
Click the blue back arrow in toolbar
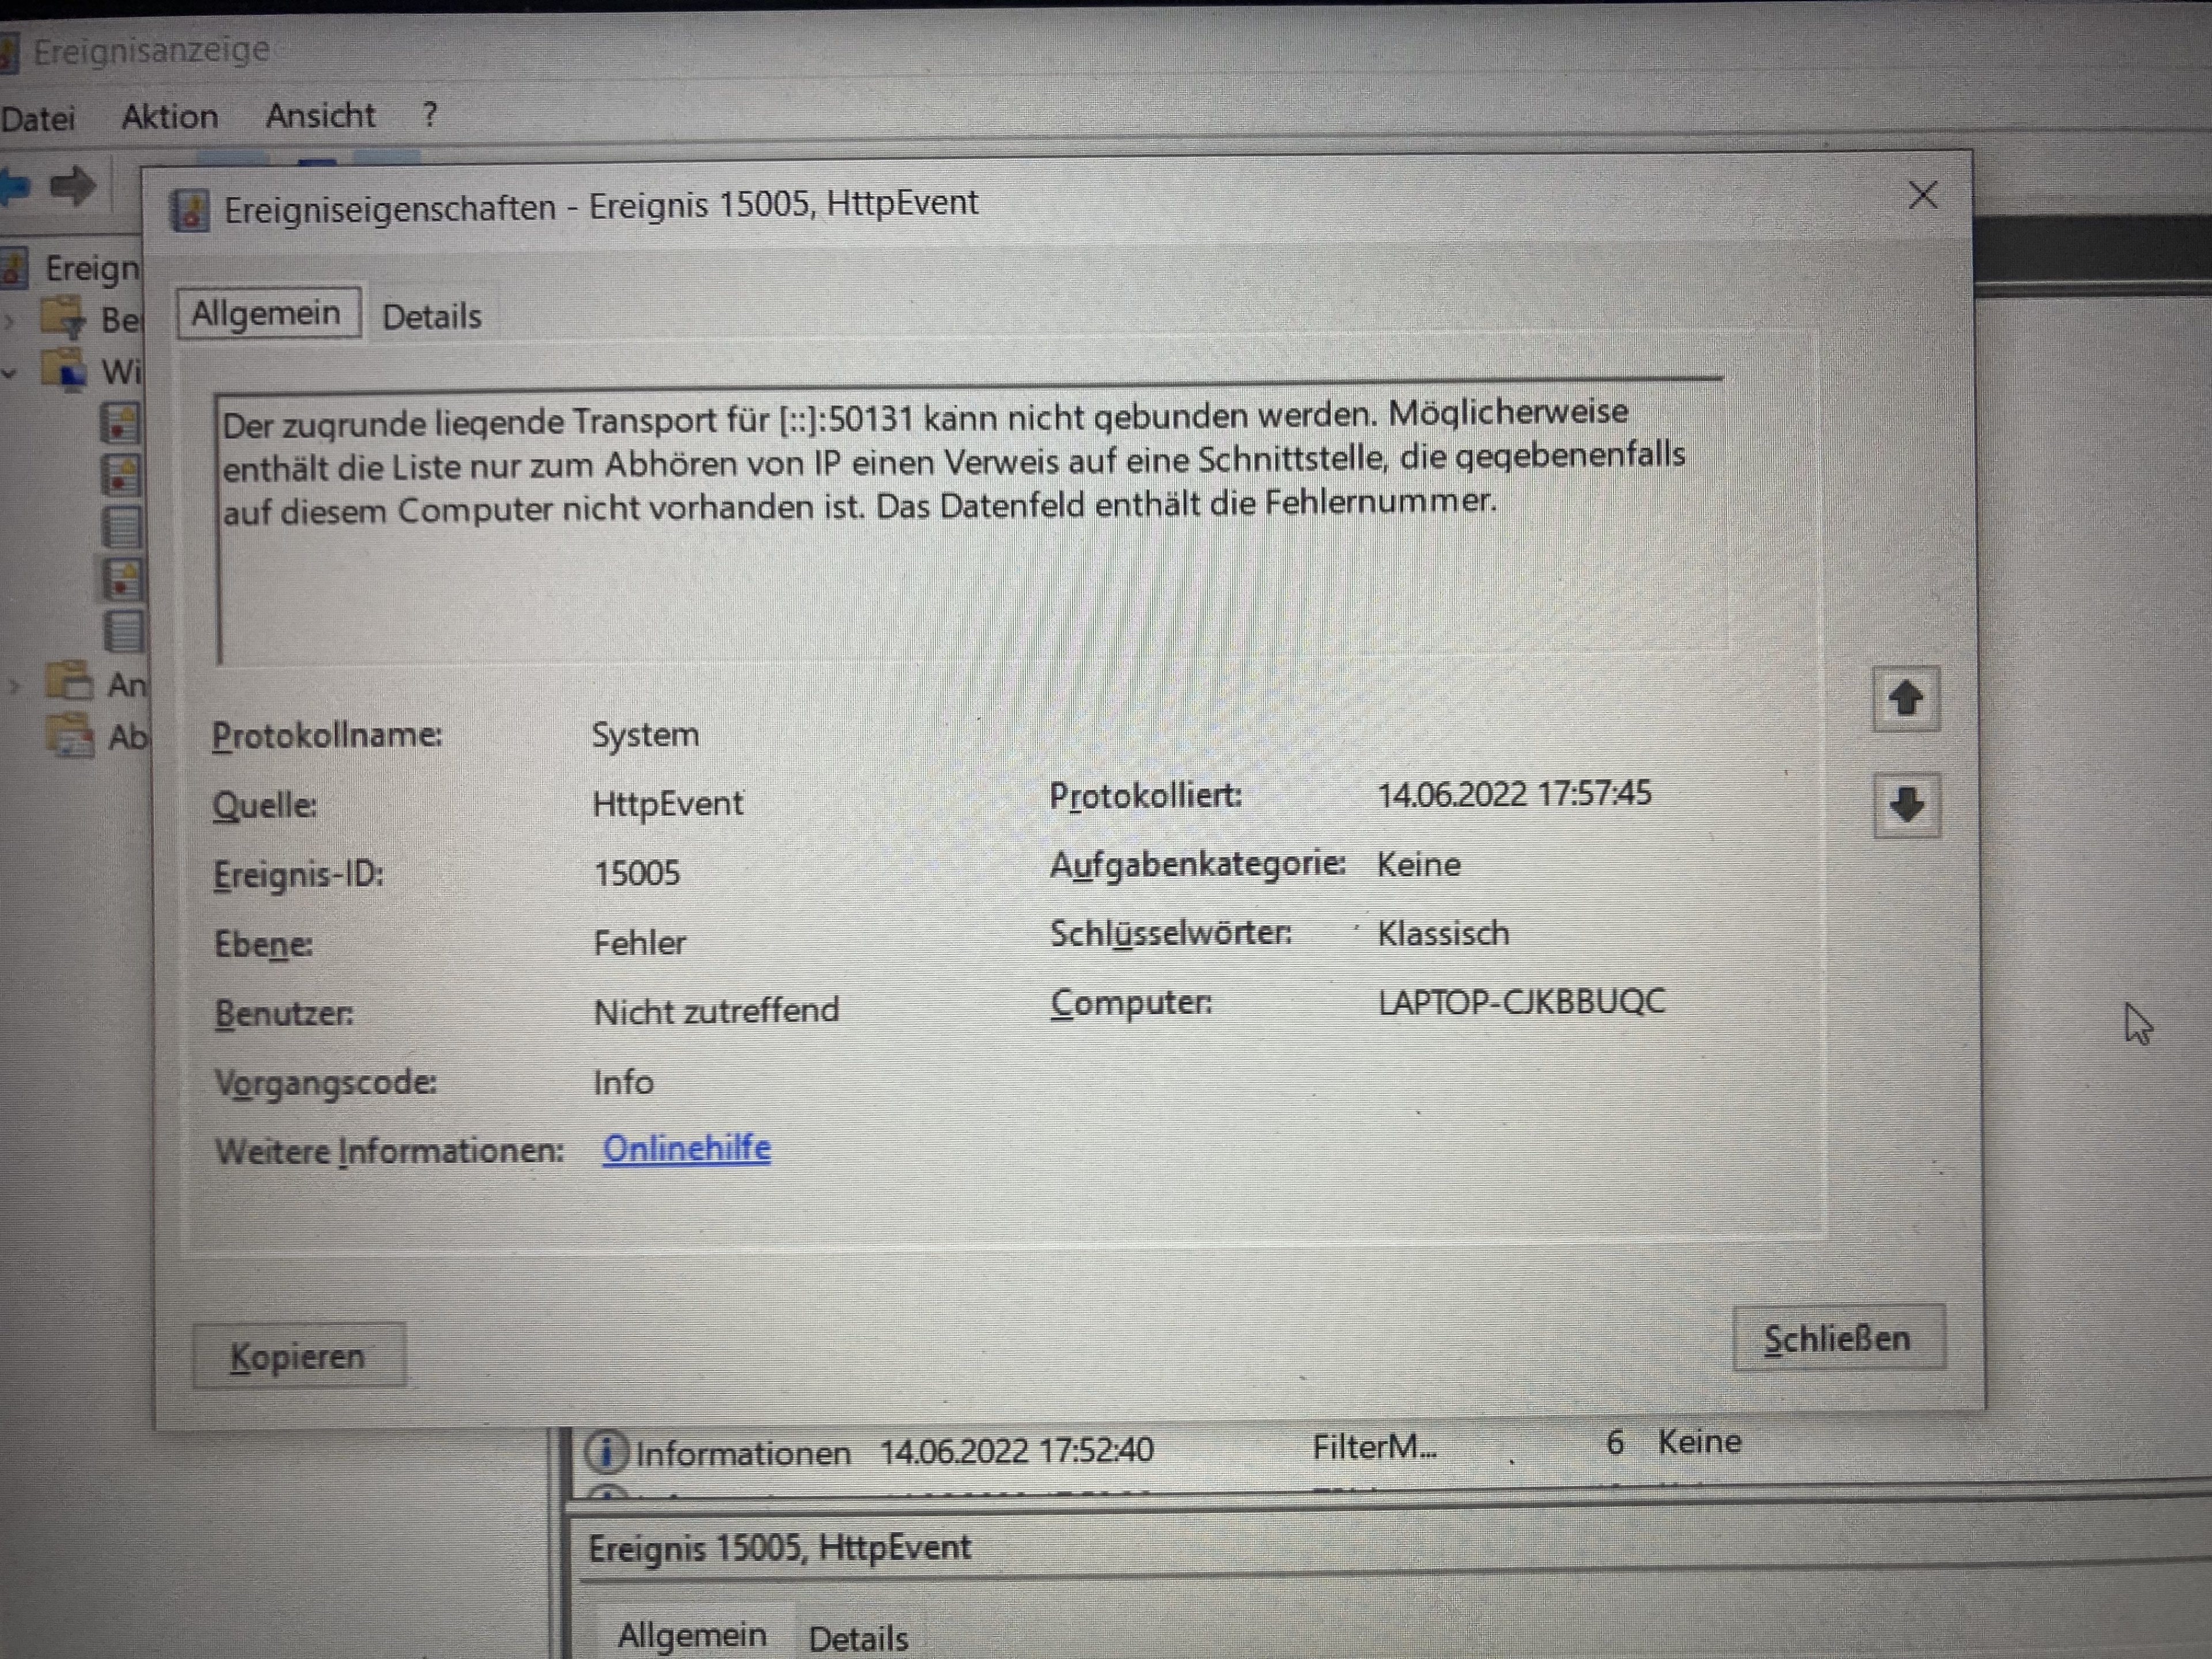(13, 186)
